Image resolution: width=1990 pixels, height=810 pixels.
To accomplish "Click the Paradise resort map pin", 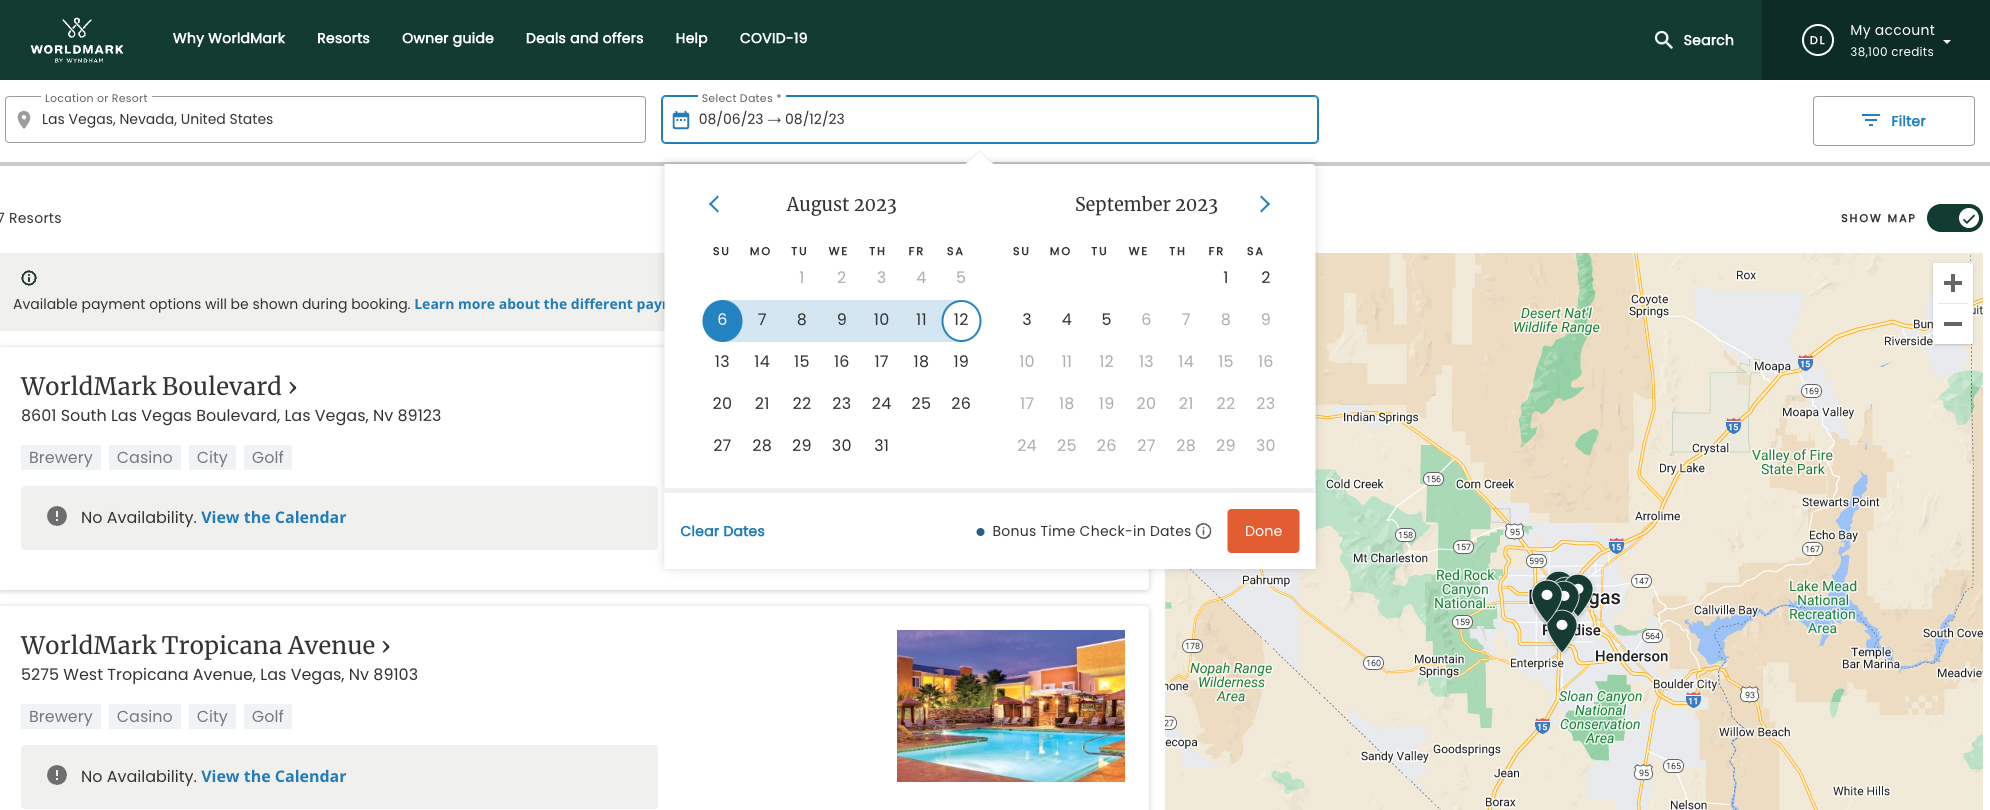I will (1561, 633).
